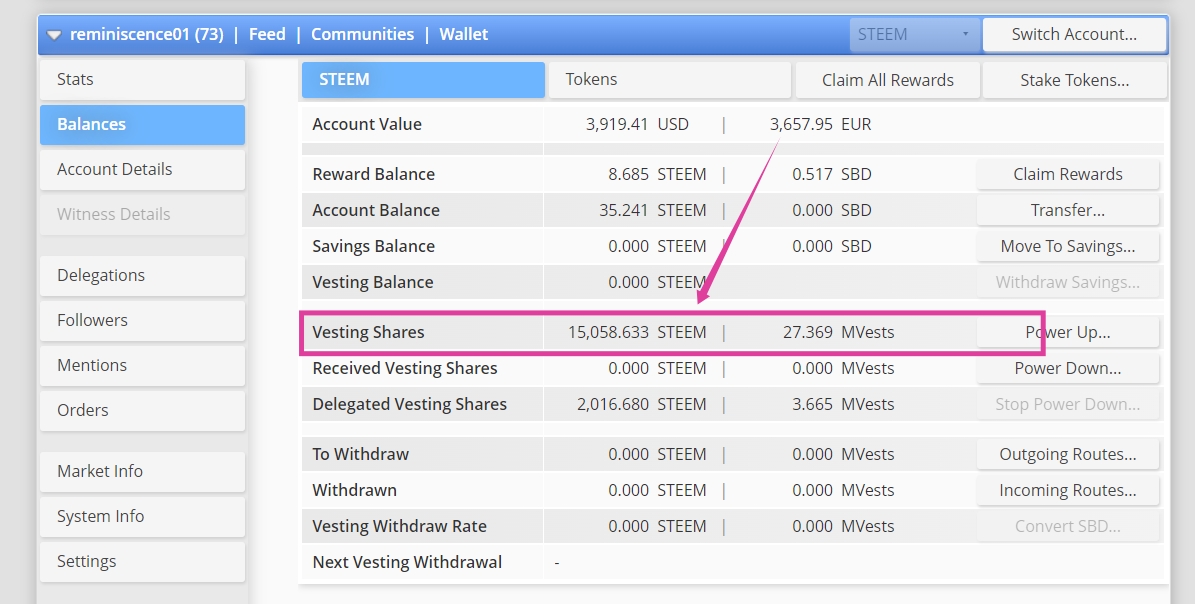Screen dimensions: 1195x604
Task: Click the Account Value label
Action: pos(367,124)
